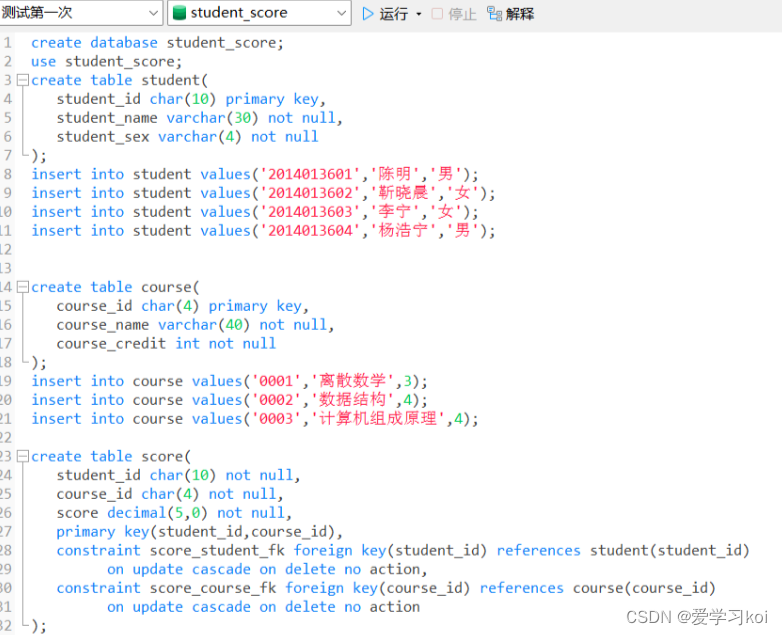The image size is (782, 635).
Task: Click insert line with value '2014013604'
Action: pyautogui.click(x=263, y=230)
